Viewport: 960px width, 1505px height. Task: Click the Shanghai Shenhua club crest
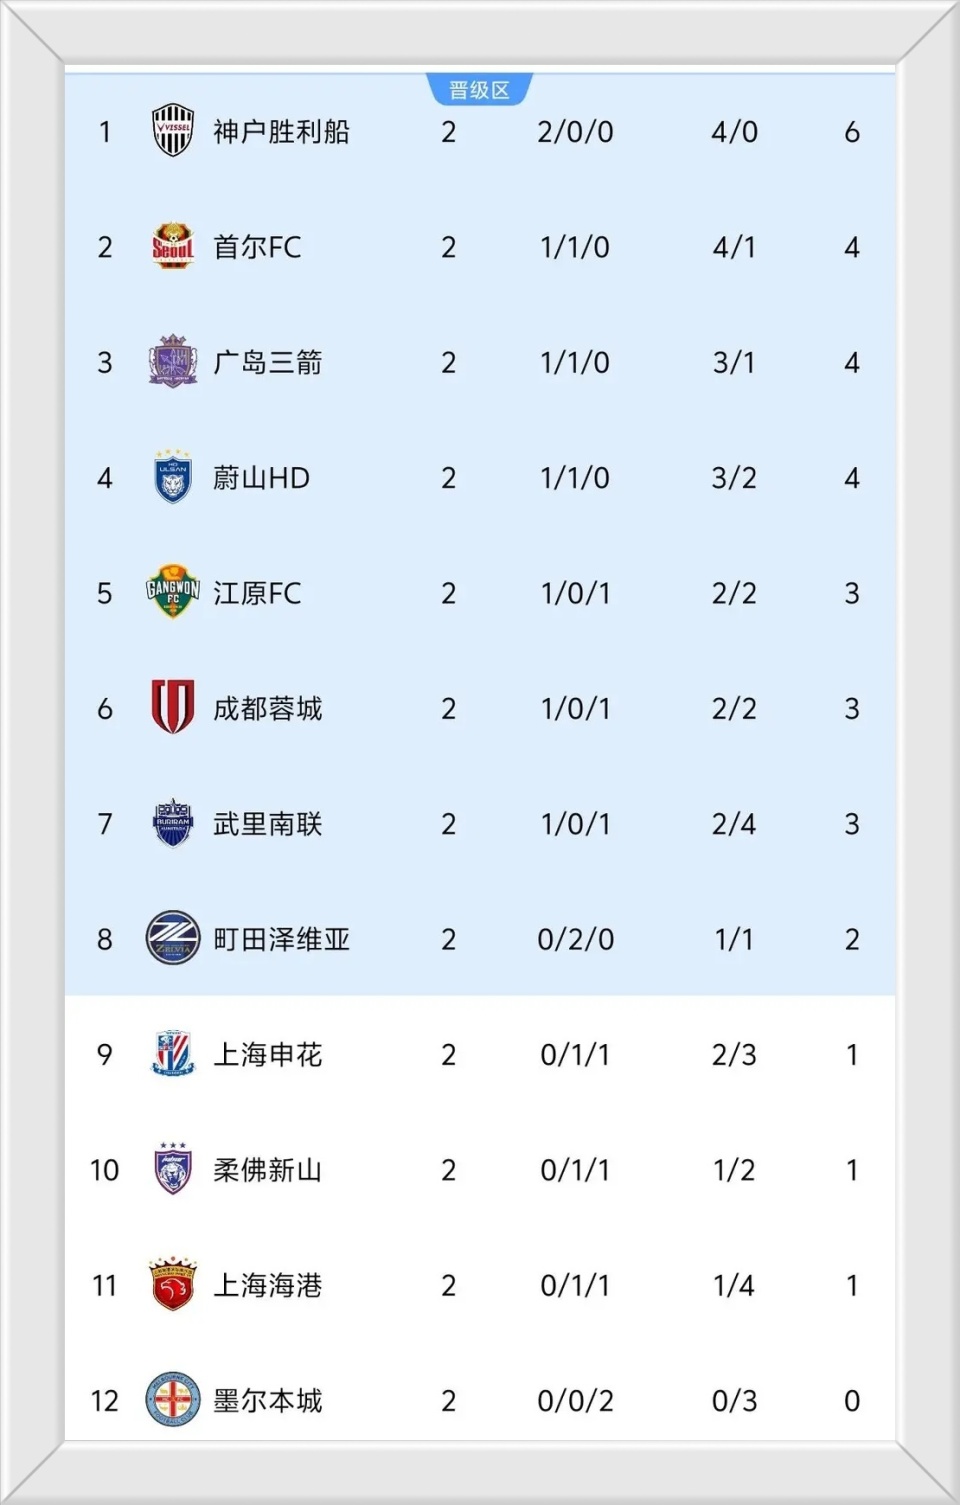[172, 1054]
